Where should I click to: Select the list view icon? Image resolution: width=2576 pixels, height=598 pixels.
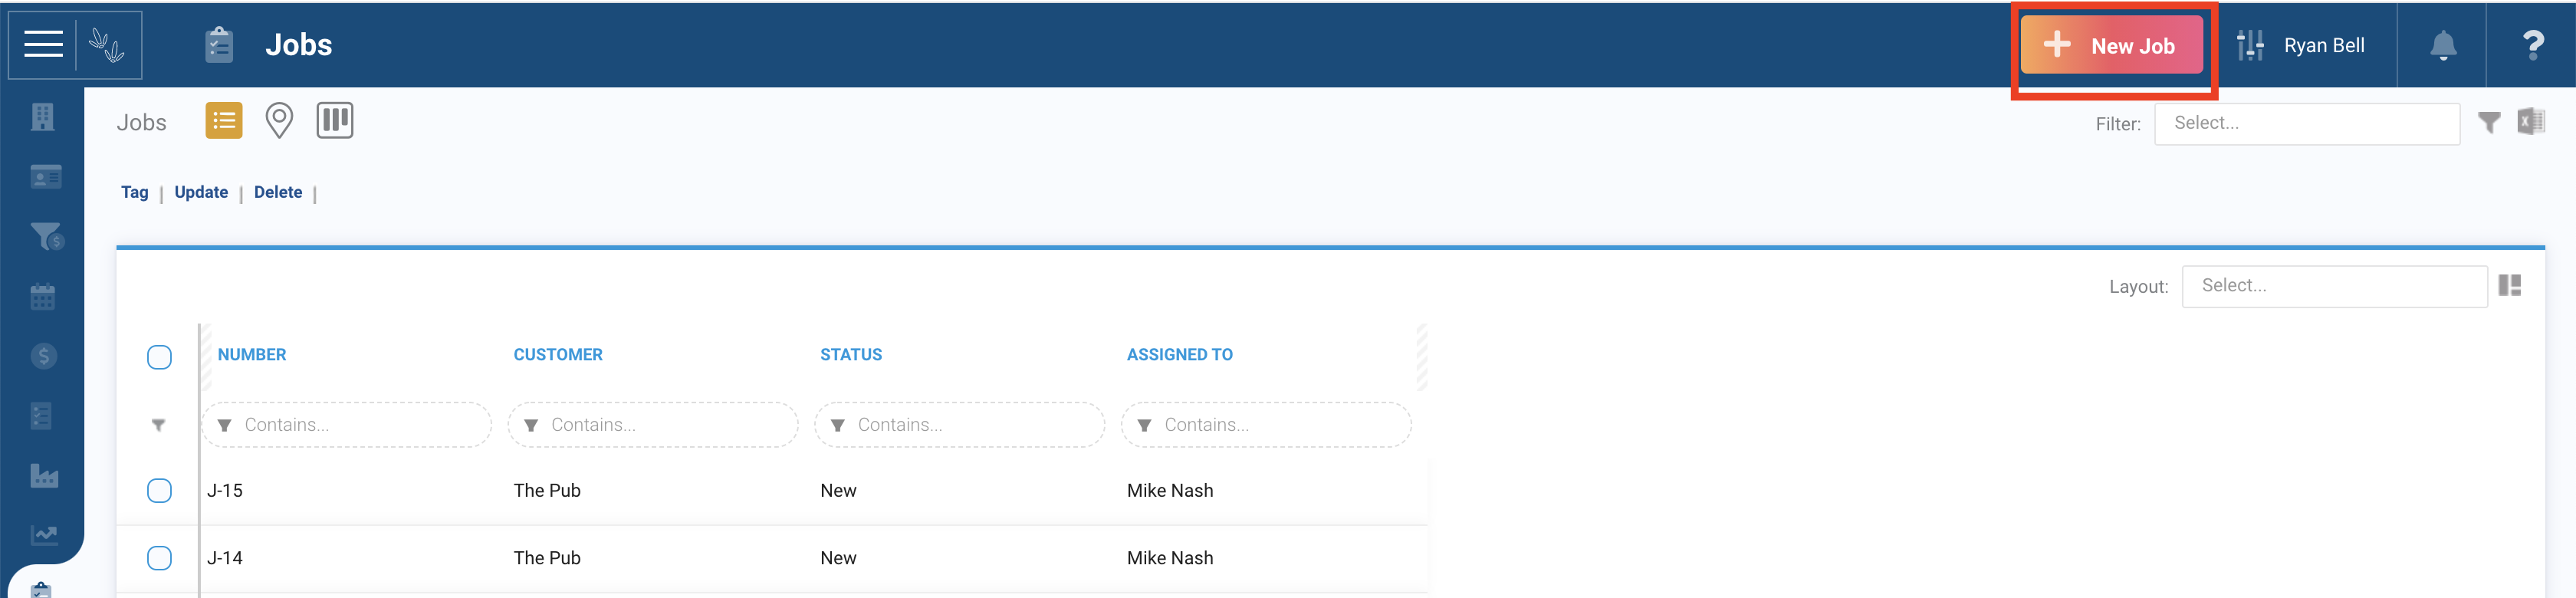pos(224,120)
